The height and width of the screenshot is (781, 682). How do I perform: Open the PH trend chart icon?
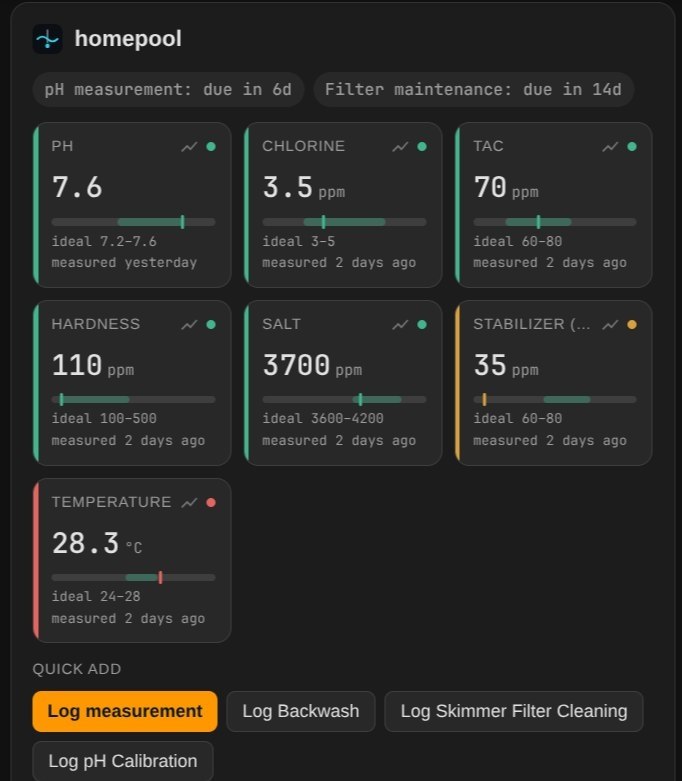(189, 146)
